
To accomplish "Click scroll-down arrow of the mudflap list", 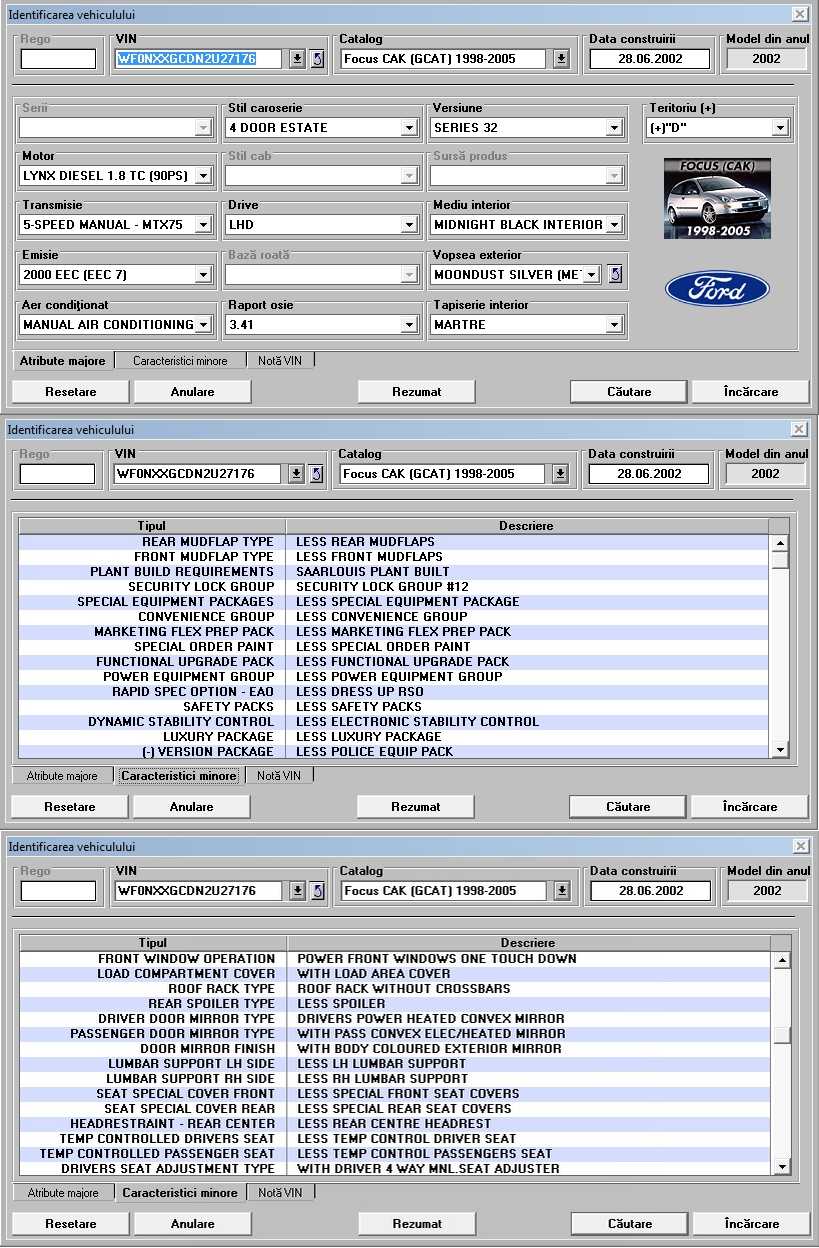I will [x=780, y=750].
